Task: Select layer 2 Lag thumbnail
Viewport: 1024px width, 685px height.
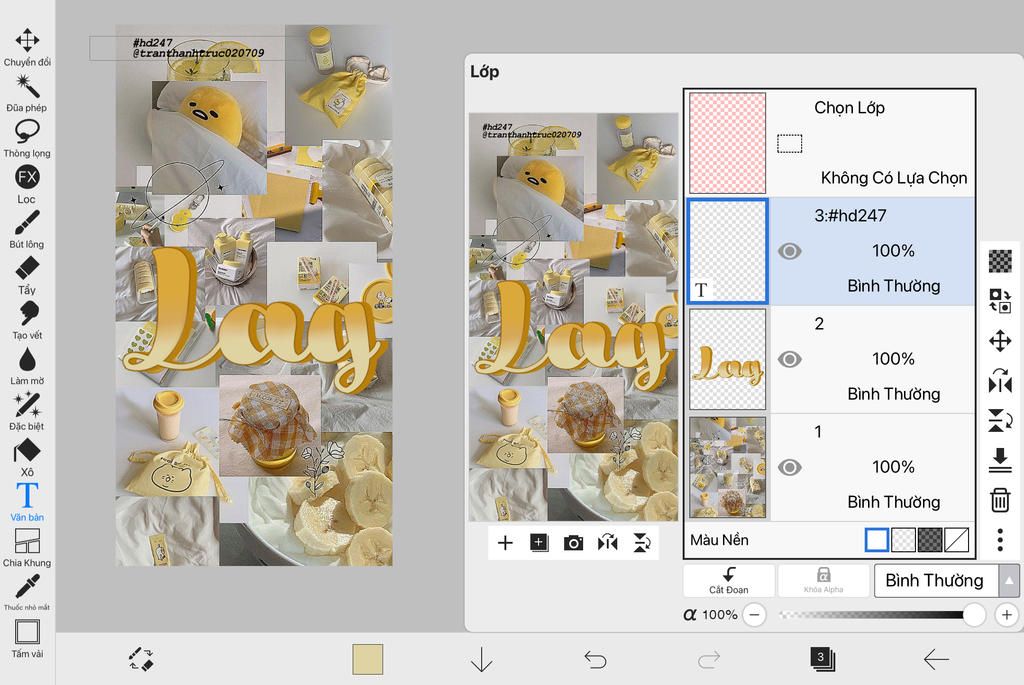Action: point(728,359)
